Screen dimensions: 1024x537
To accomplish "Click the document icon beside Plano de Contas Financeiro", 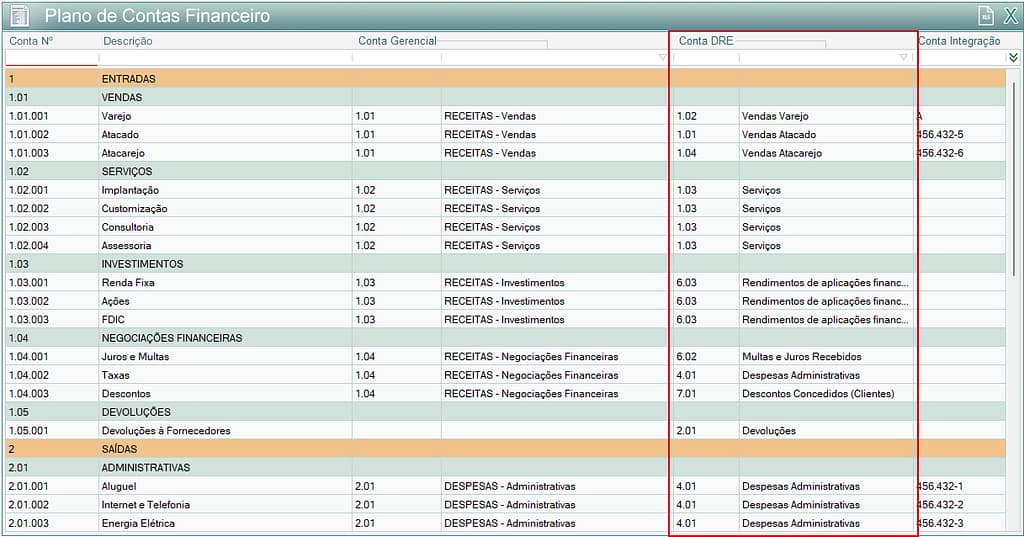I will [x=20, y=15].
